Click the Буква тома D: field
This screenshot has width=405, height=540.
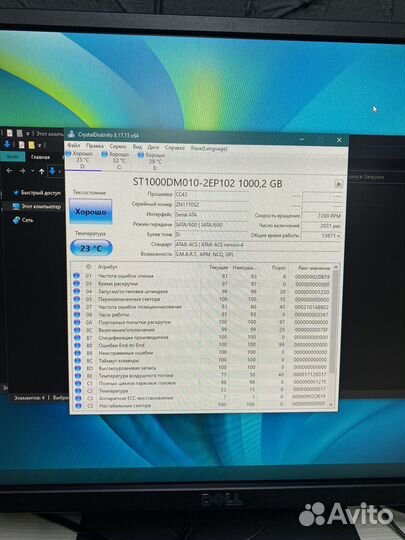[211, 235]
